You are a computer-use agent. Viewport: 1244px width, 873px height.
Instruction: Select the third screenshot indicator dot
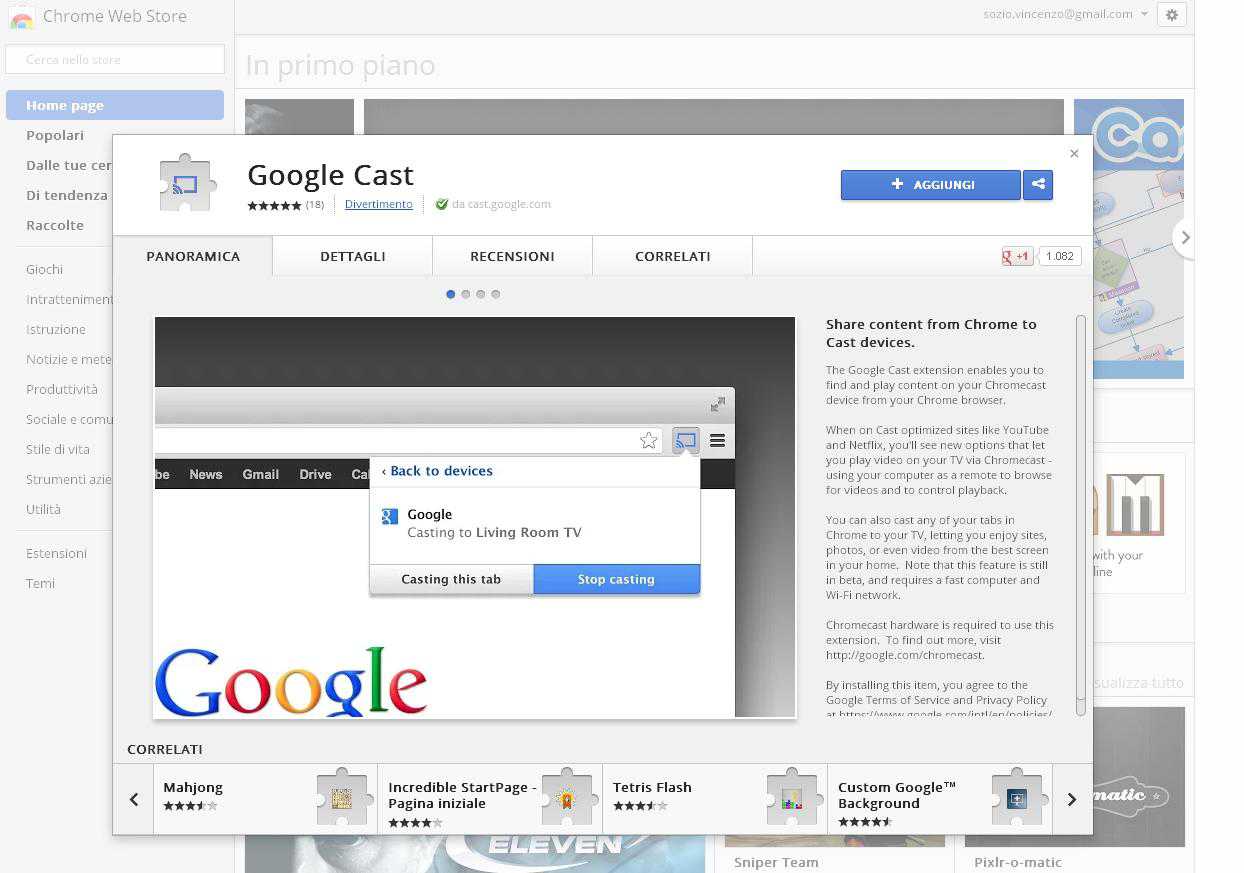pos(481,294)
